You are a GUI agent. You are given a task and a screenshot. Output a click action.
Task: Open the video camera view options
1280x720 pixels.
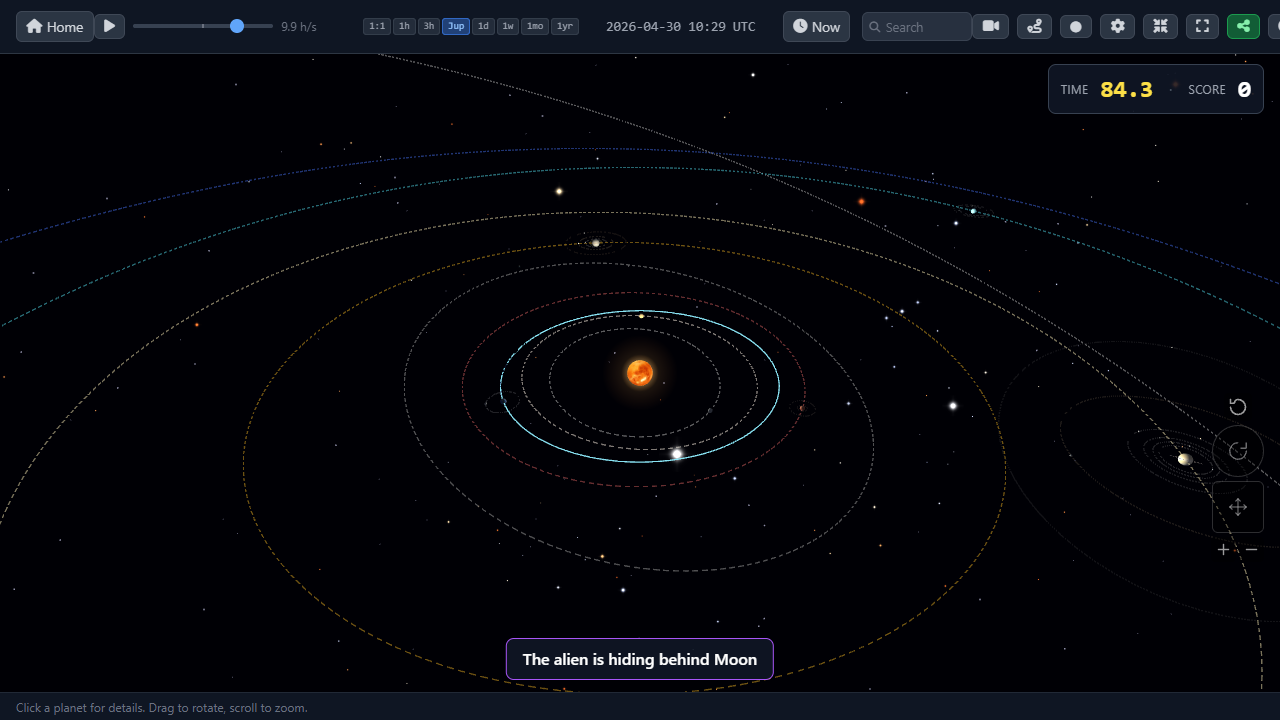(x=991, y=26)
